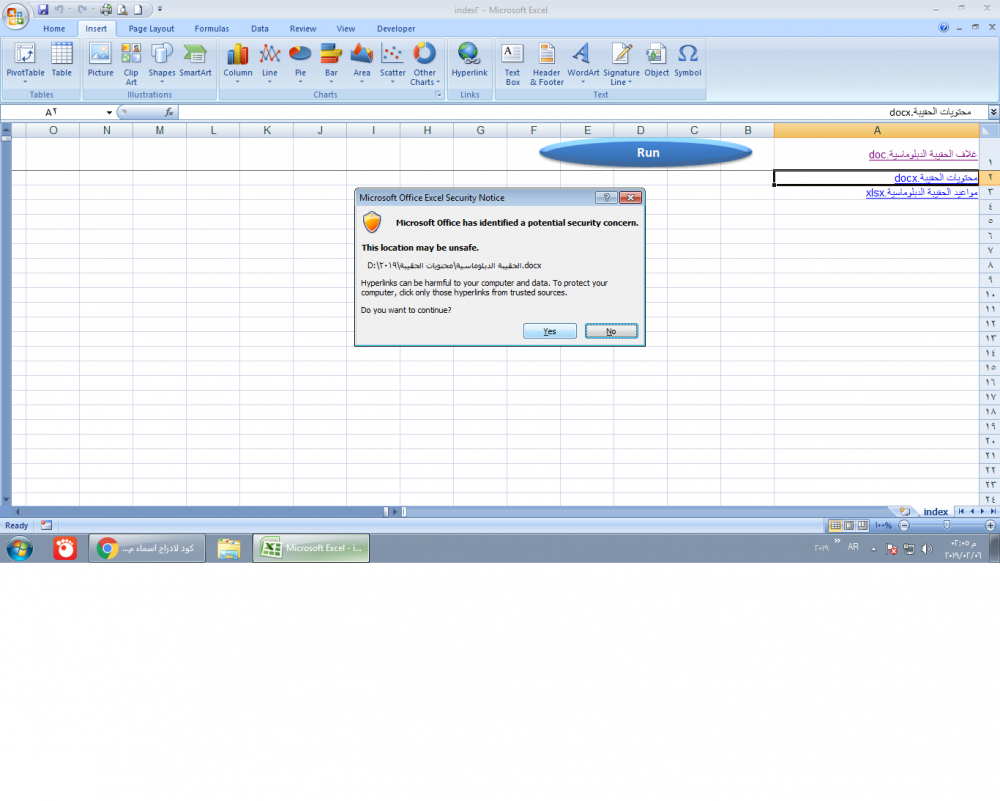
Task: Close the Security Notice dialog
Action: point(631,198)
